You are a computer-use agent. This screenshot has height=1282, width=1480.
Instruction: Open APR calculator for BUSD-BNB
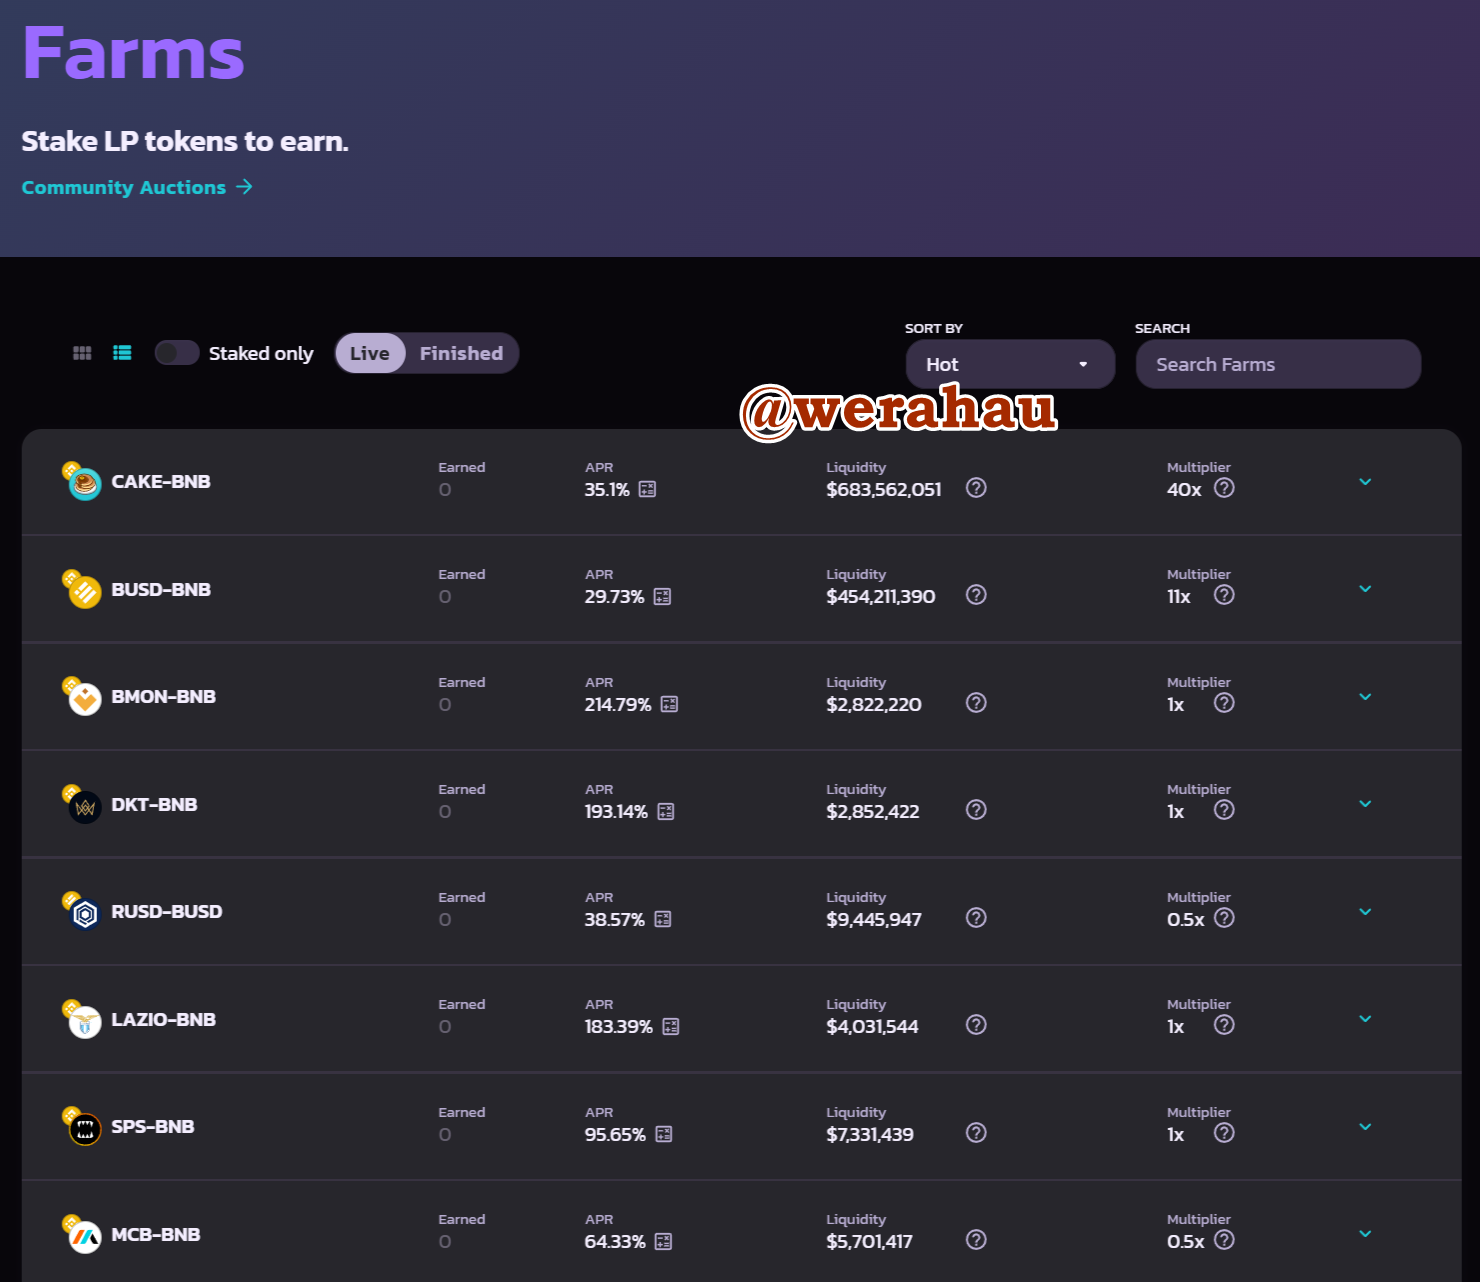pos(662,597)
